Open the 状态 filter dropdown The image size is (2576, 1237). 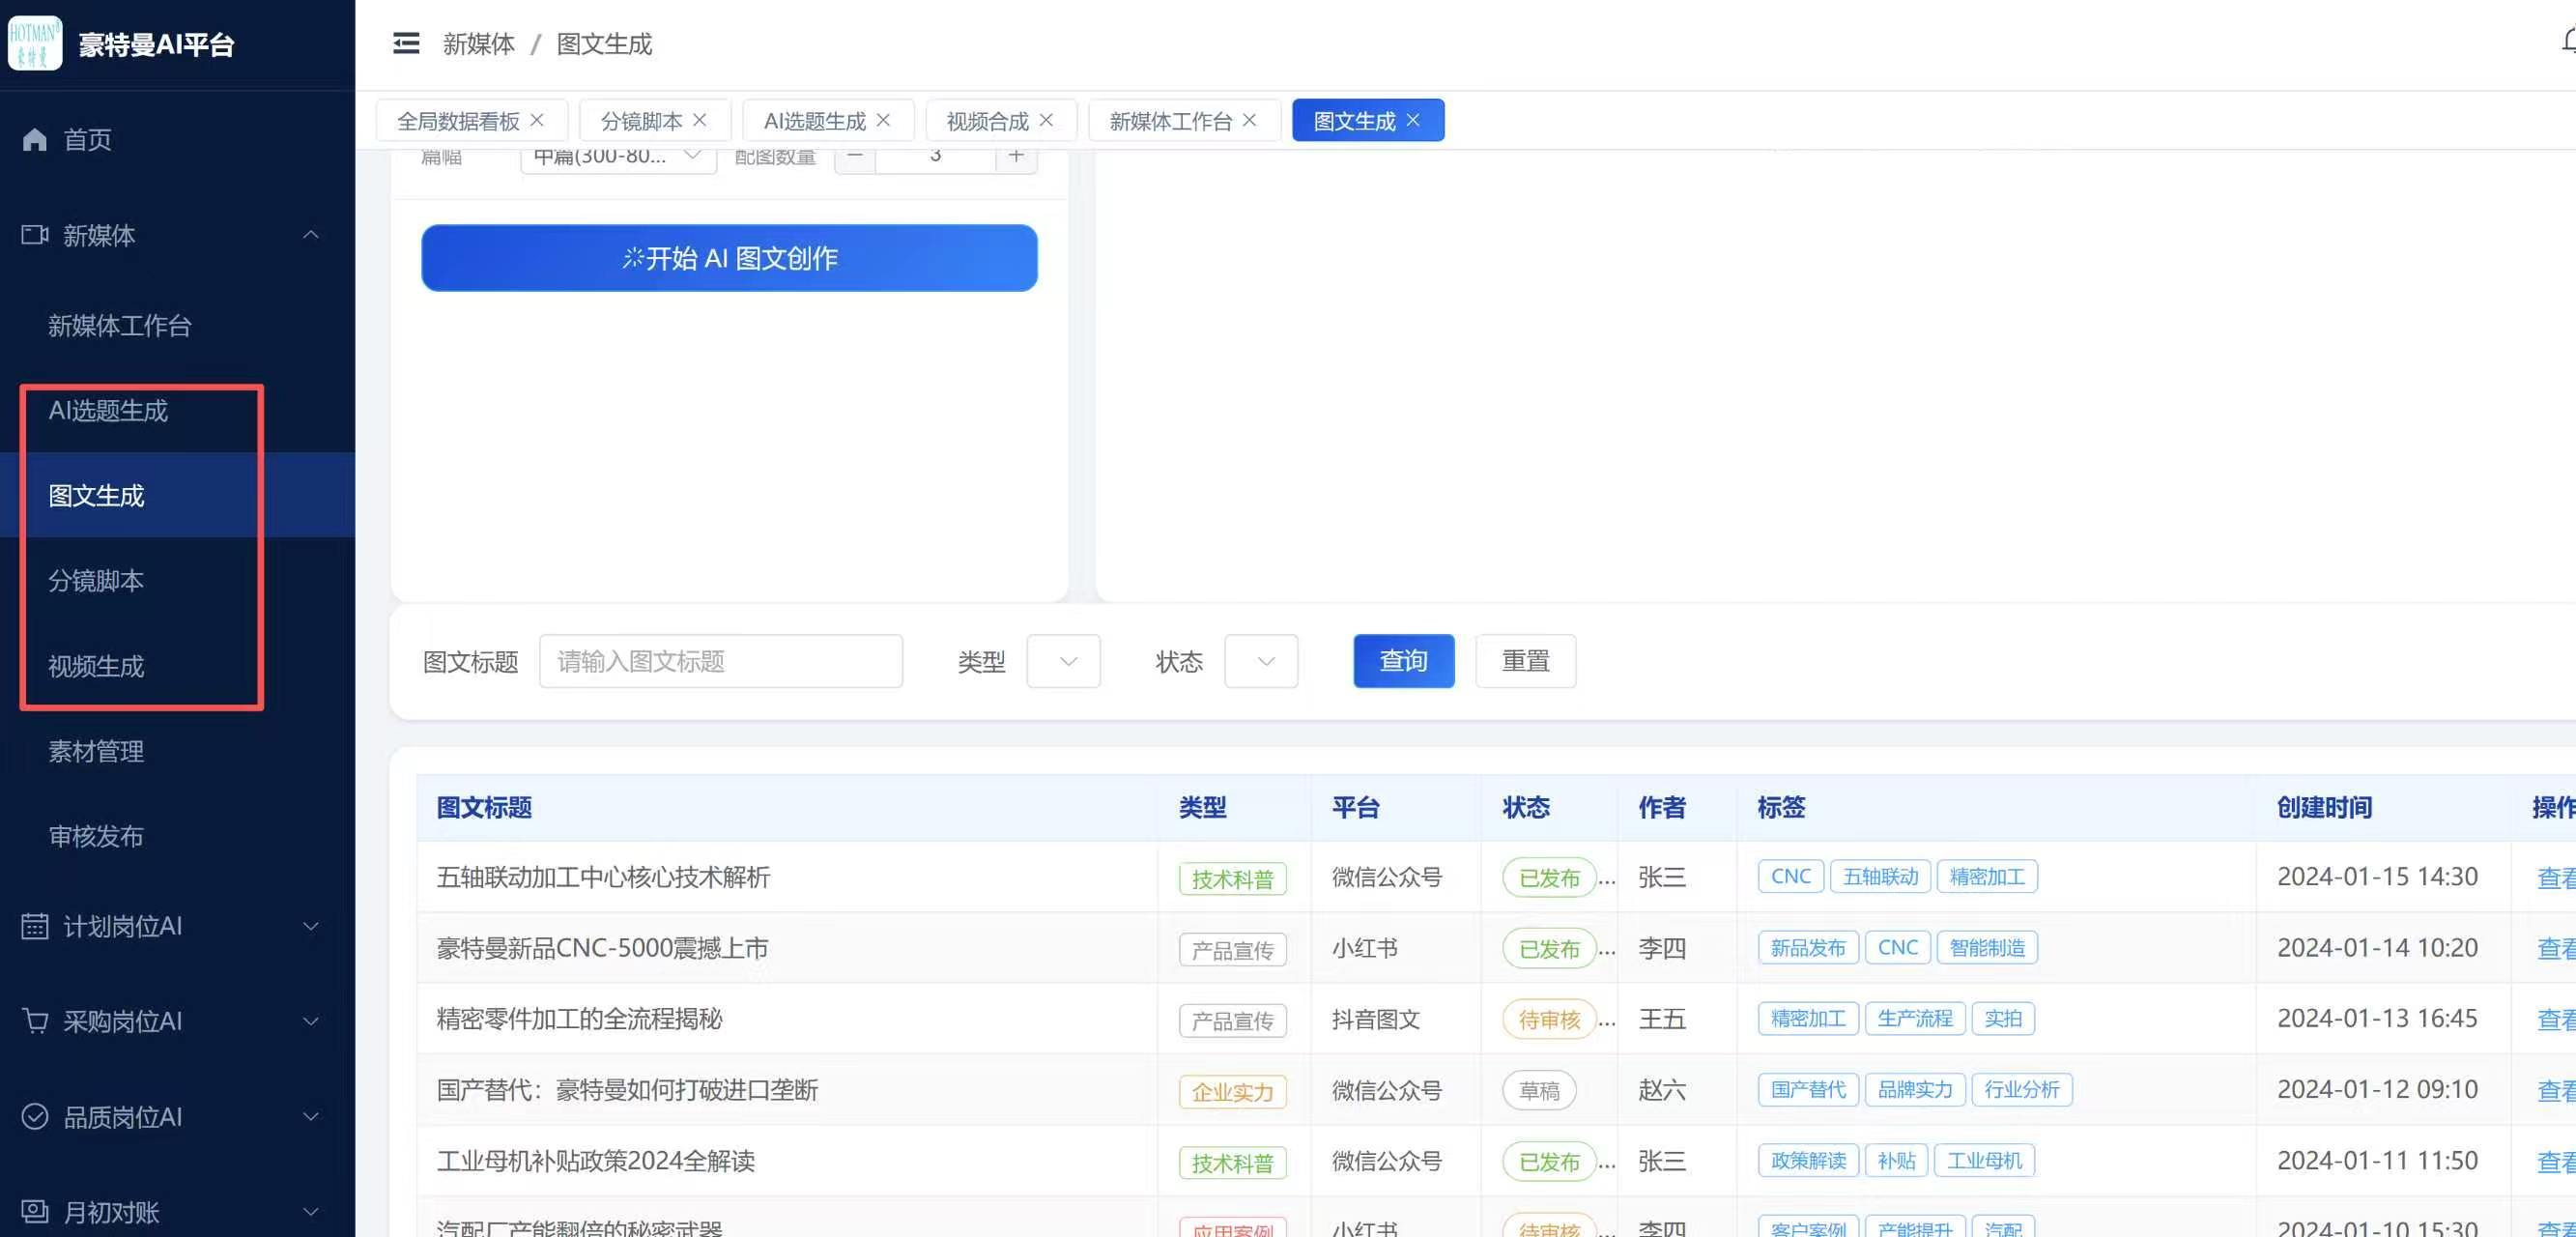coord(1261,661)
